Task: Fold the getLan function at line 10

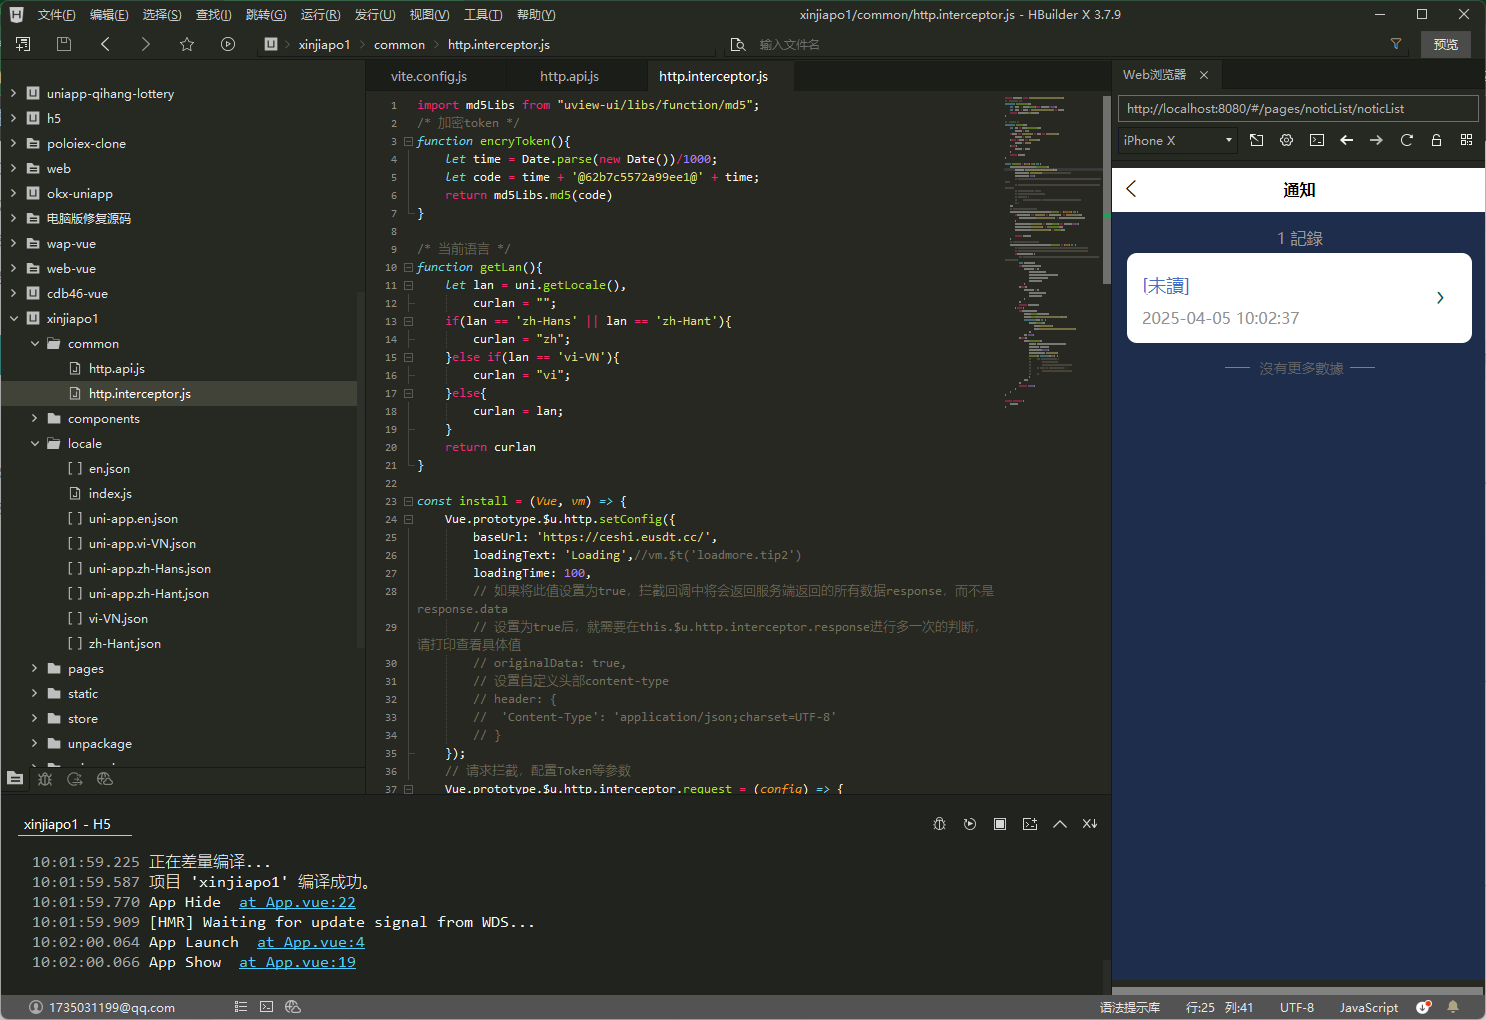Action: tap(408, 267)
